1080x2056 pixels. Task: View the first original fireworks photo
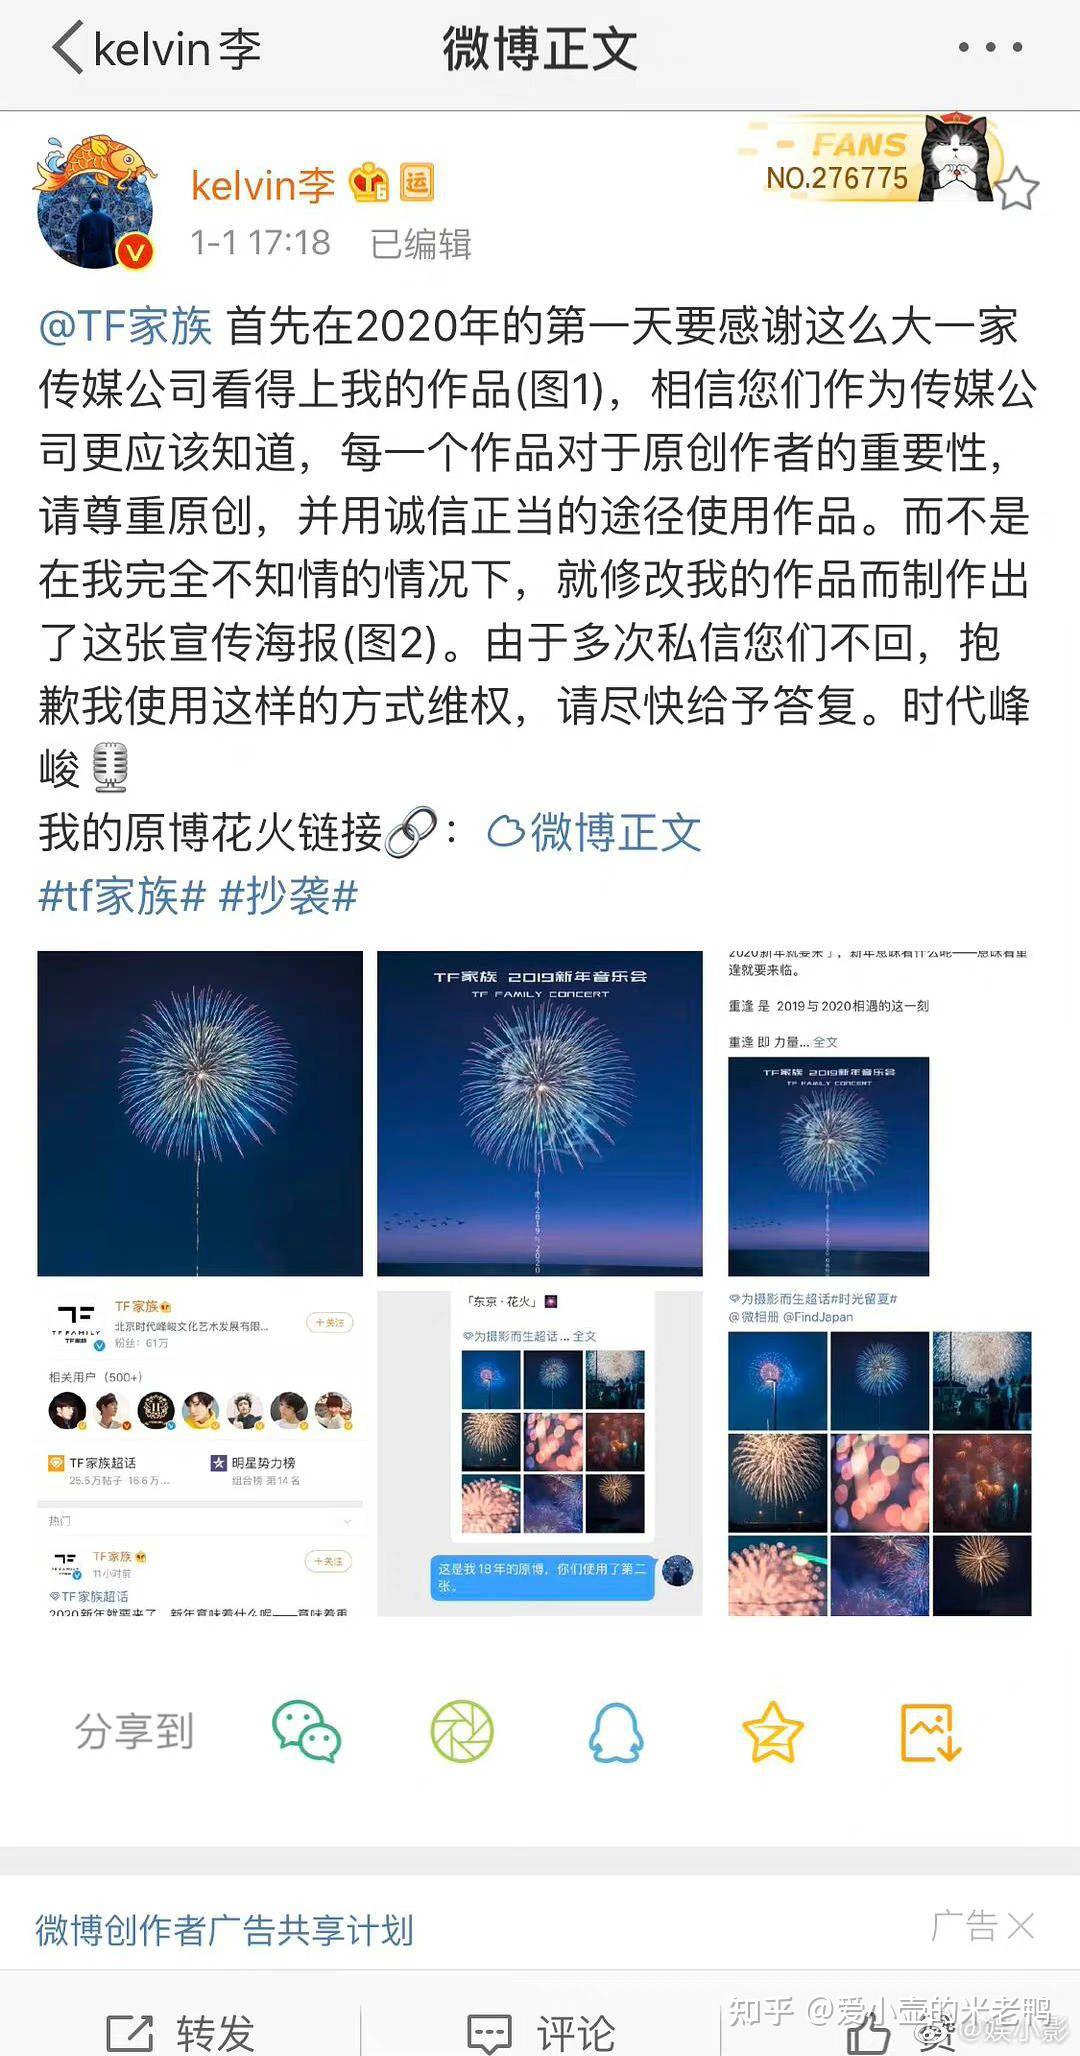point(200,1113)
